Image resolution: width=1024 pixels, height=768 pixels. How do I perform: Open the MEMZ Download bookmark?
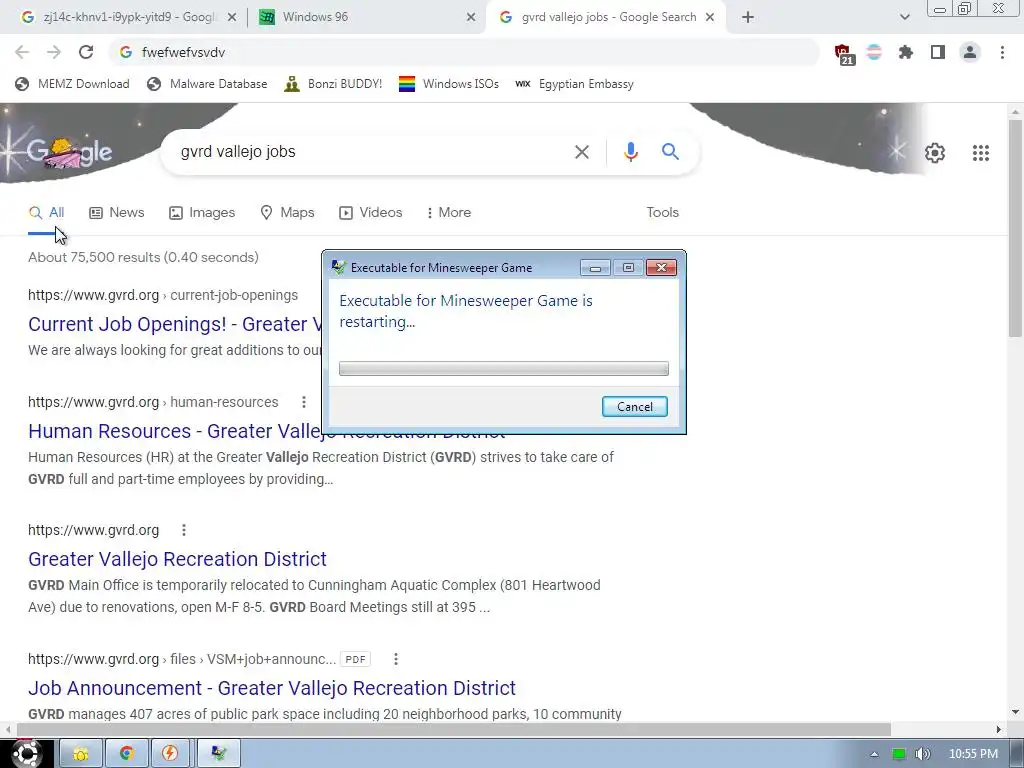coord(72,84)
